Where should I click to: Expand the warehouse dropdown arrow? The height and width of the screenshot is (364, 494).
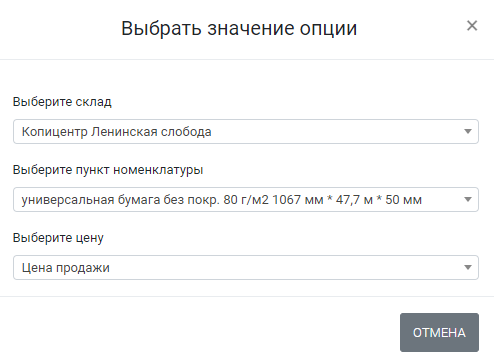click(468, 131)
